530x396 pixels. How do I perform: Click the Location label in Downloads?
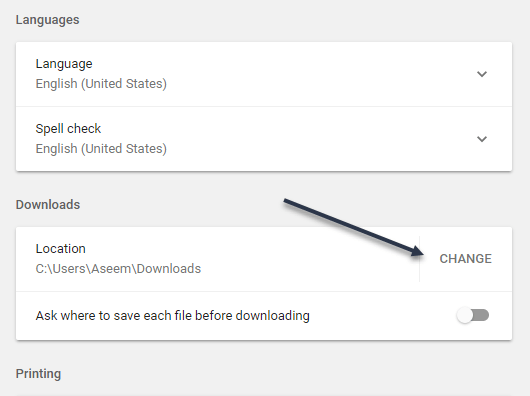point(61,249)
